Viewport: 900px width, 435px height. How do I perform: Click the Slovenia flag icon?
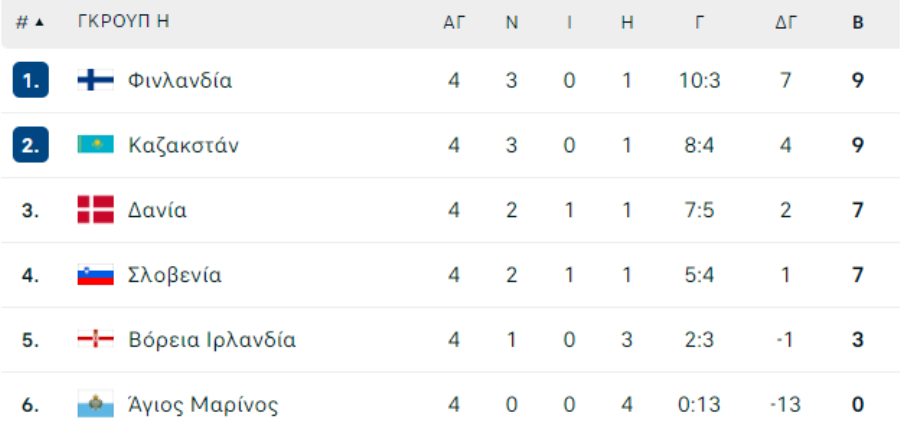click(x=95, y=275)
